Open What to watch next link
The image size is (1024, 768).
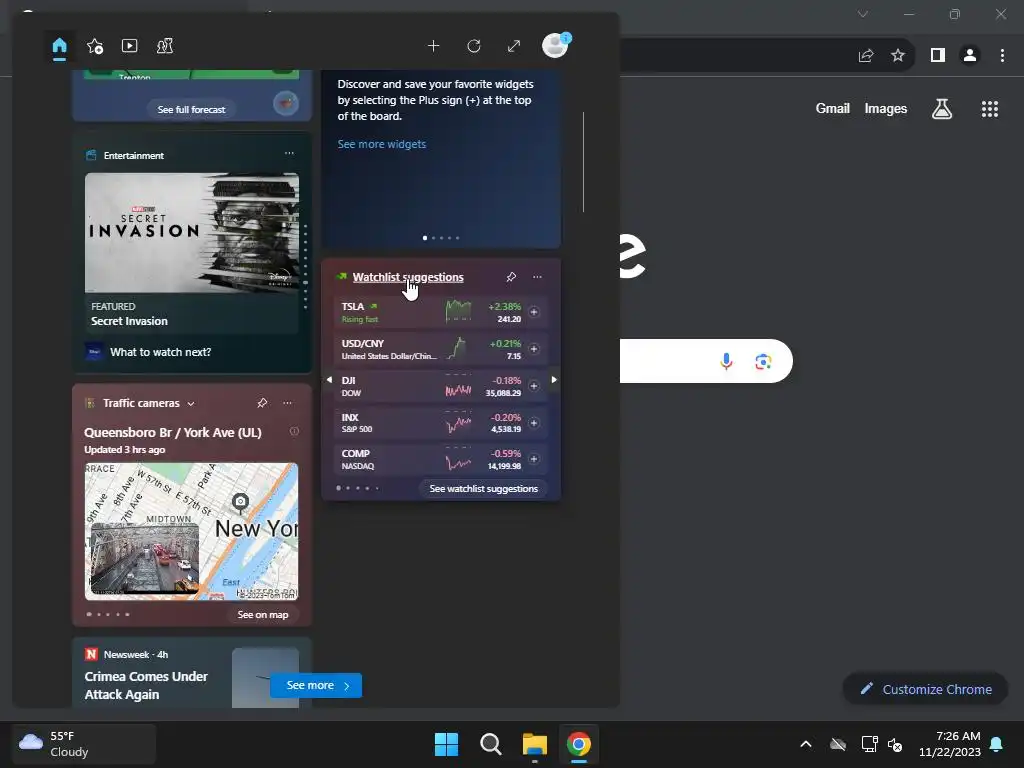point(160,352)
